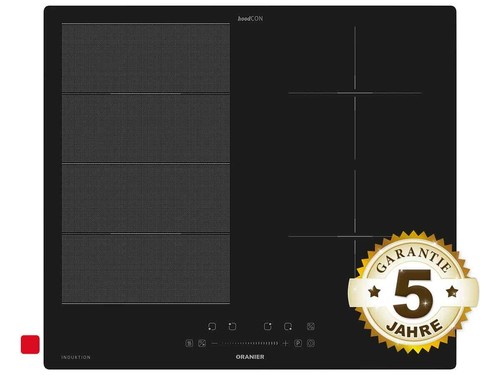Select the front-left cooking zone icon

click(212, 326)
